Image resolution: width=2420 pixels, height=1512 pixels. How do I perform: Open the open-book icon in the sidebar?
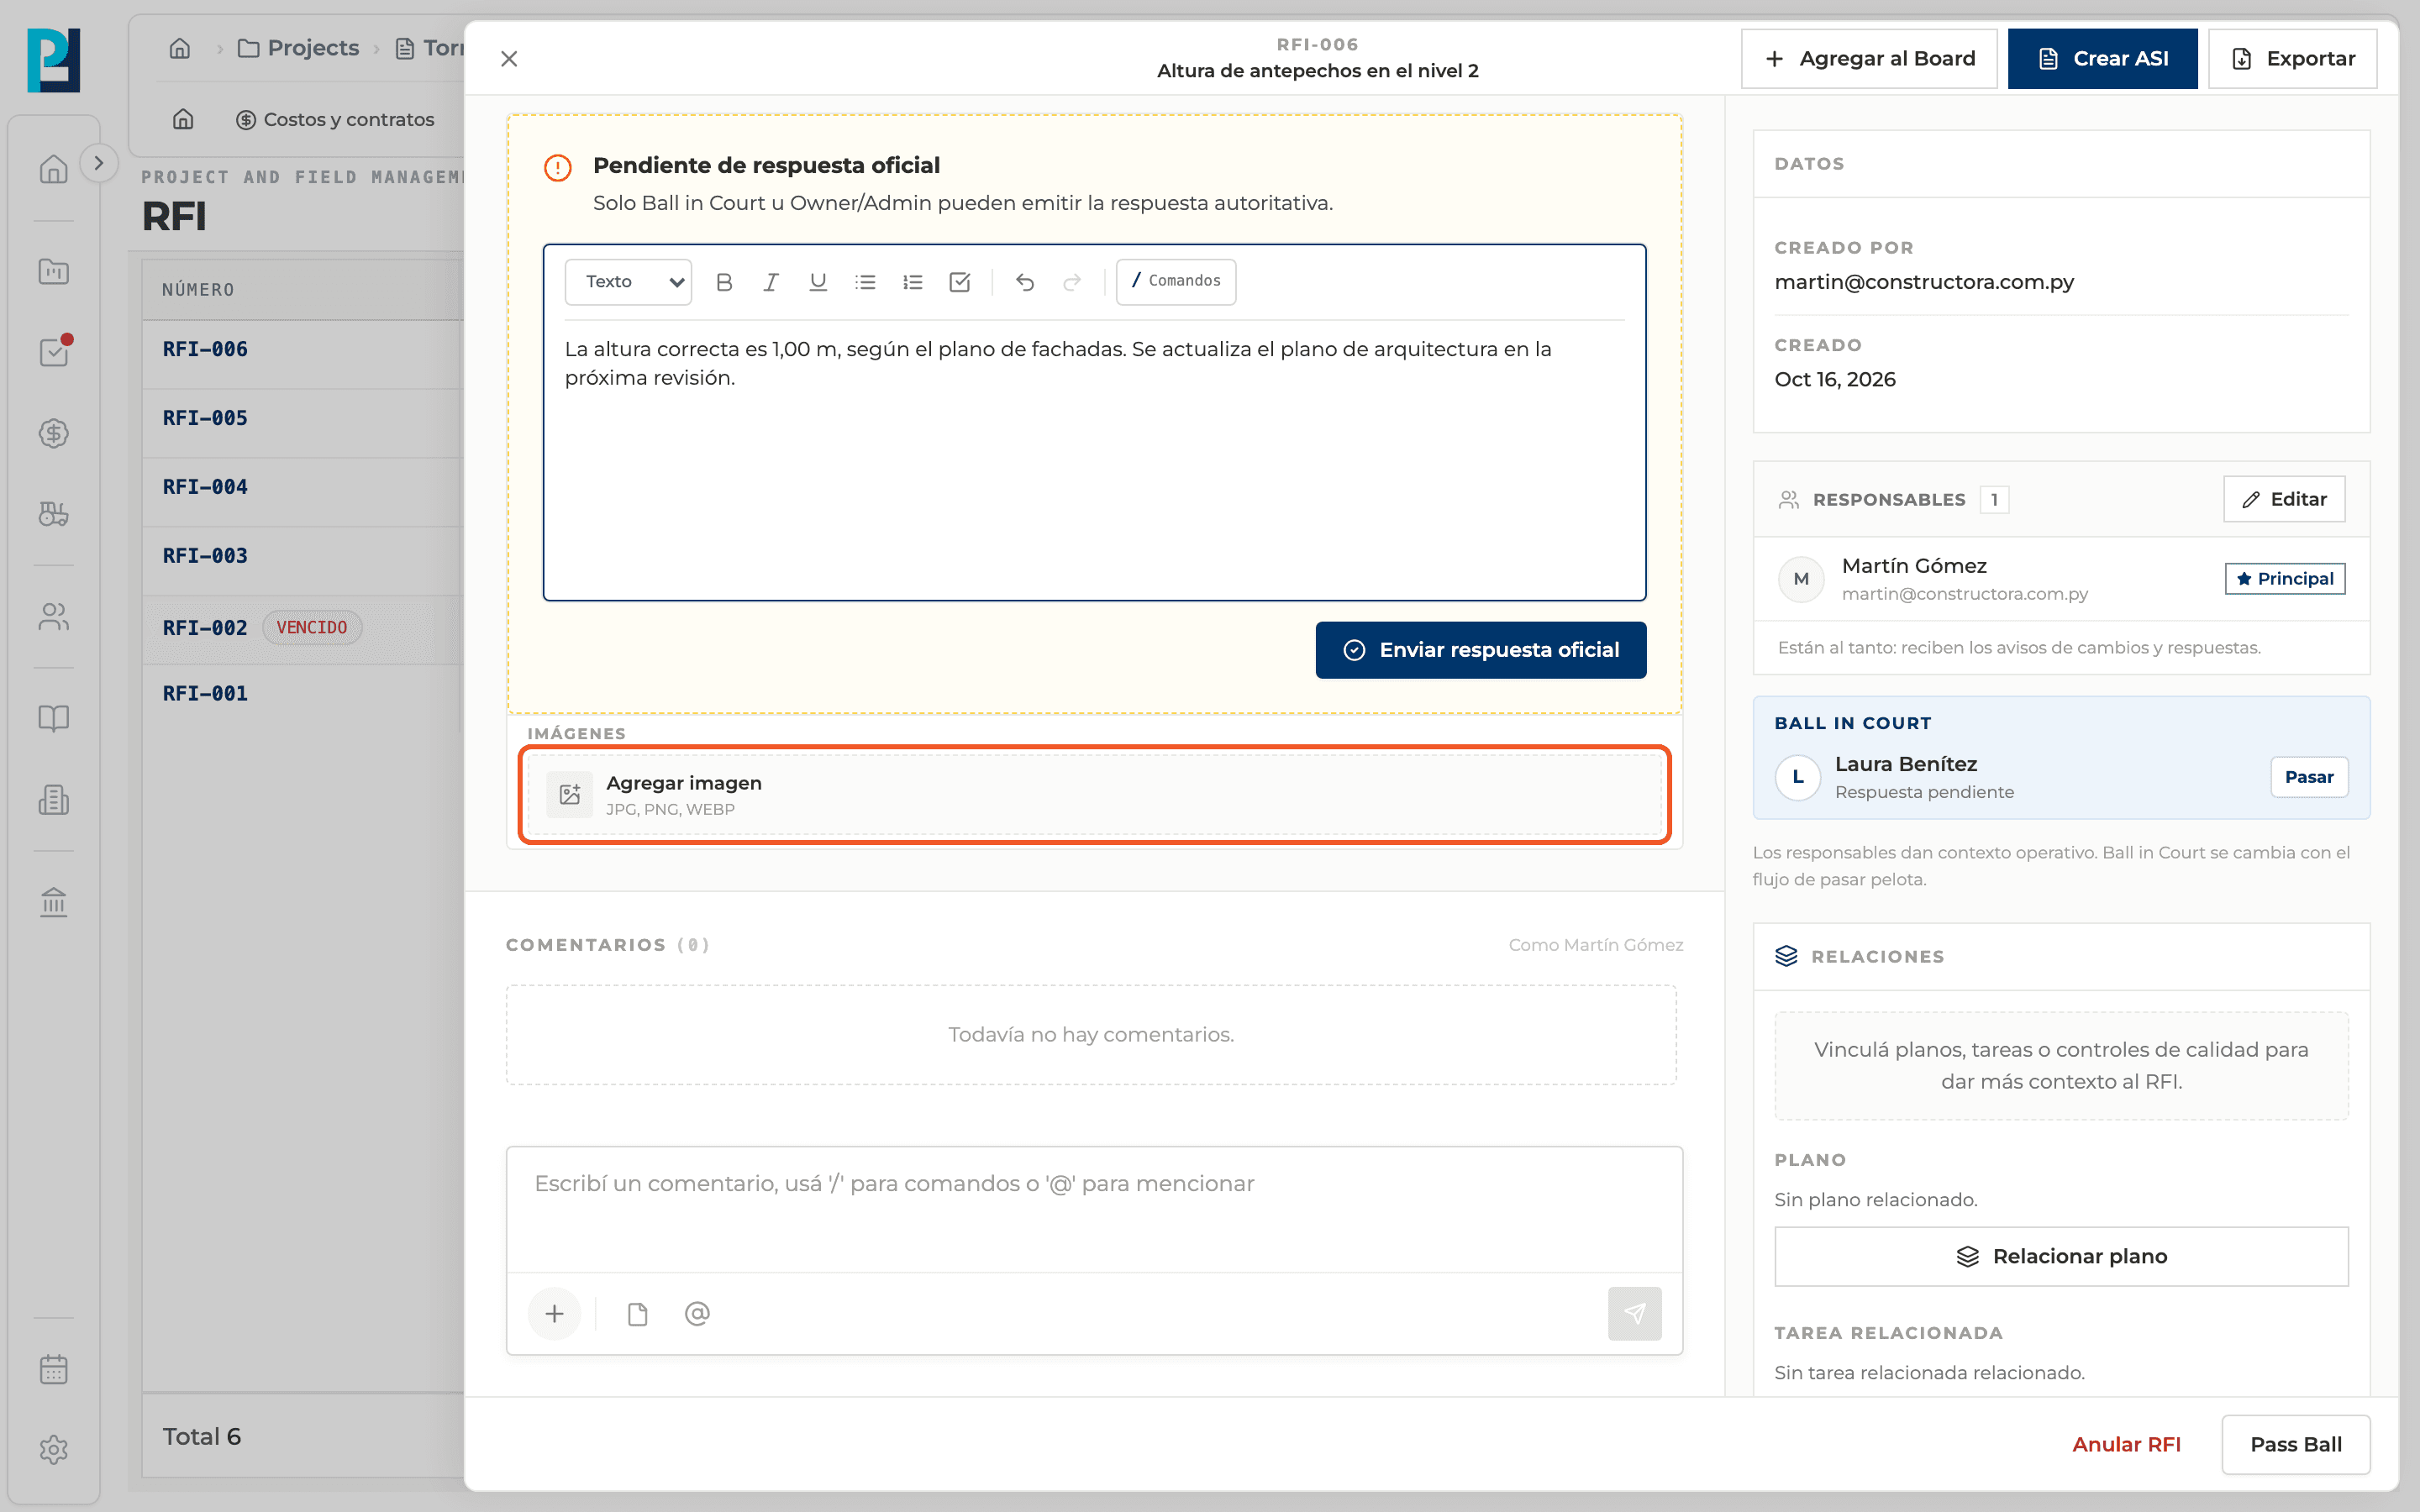(x=54, y=718)
